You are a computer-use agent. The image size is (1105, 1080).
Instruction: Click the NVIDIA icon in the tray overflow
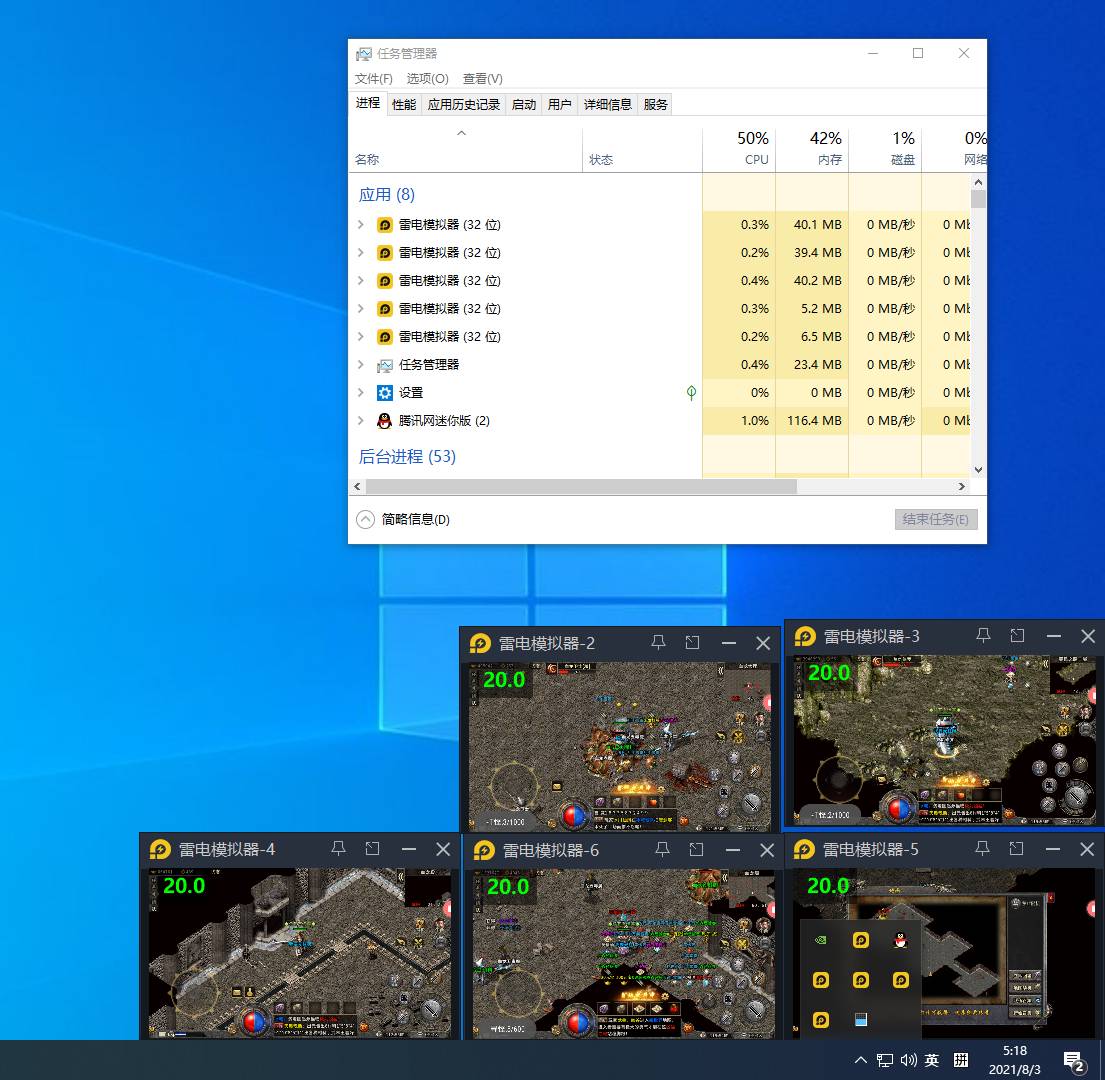coord(821,940)
